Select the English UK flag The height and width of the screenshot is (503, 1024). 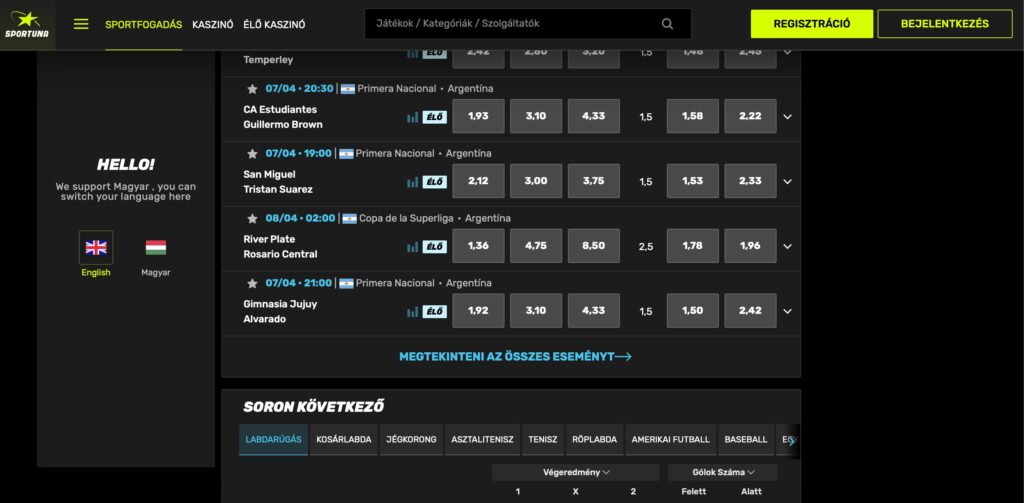point(96,248)
